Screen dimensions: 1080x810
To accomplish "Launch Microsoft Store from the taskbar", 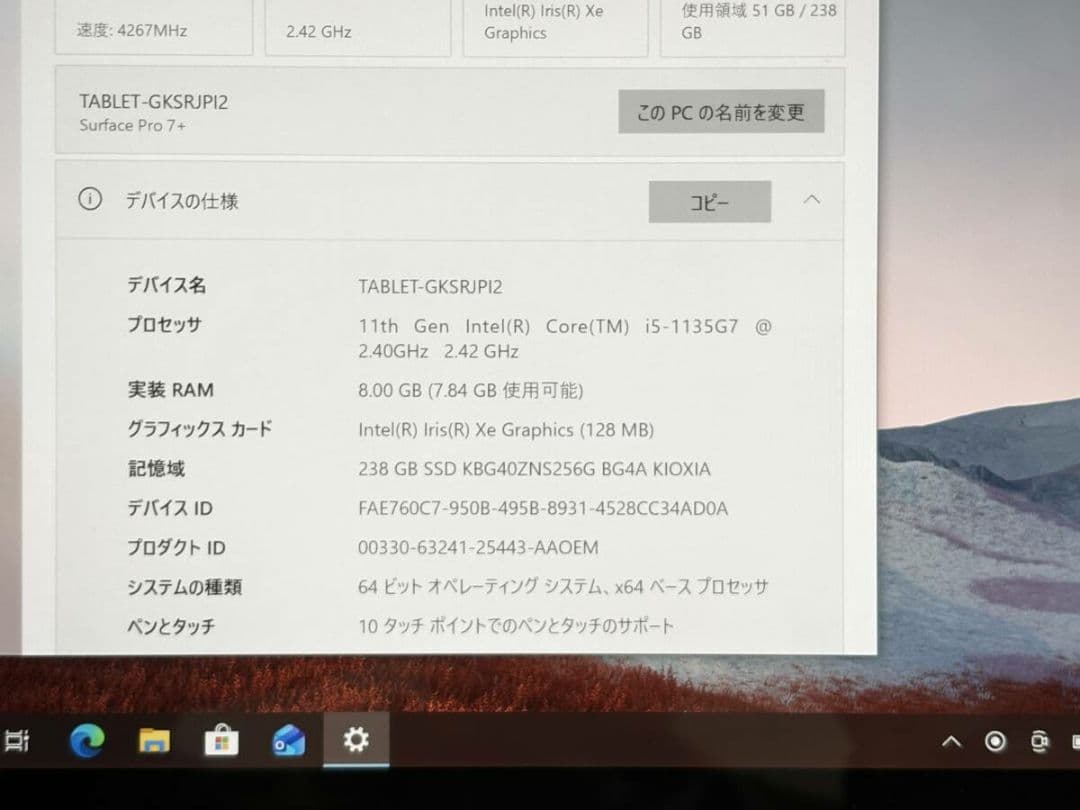I will (221, 741).
